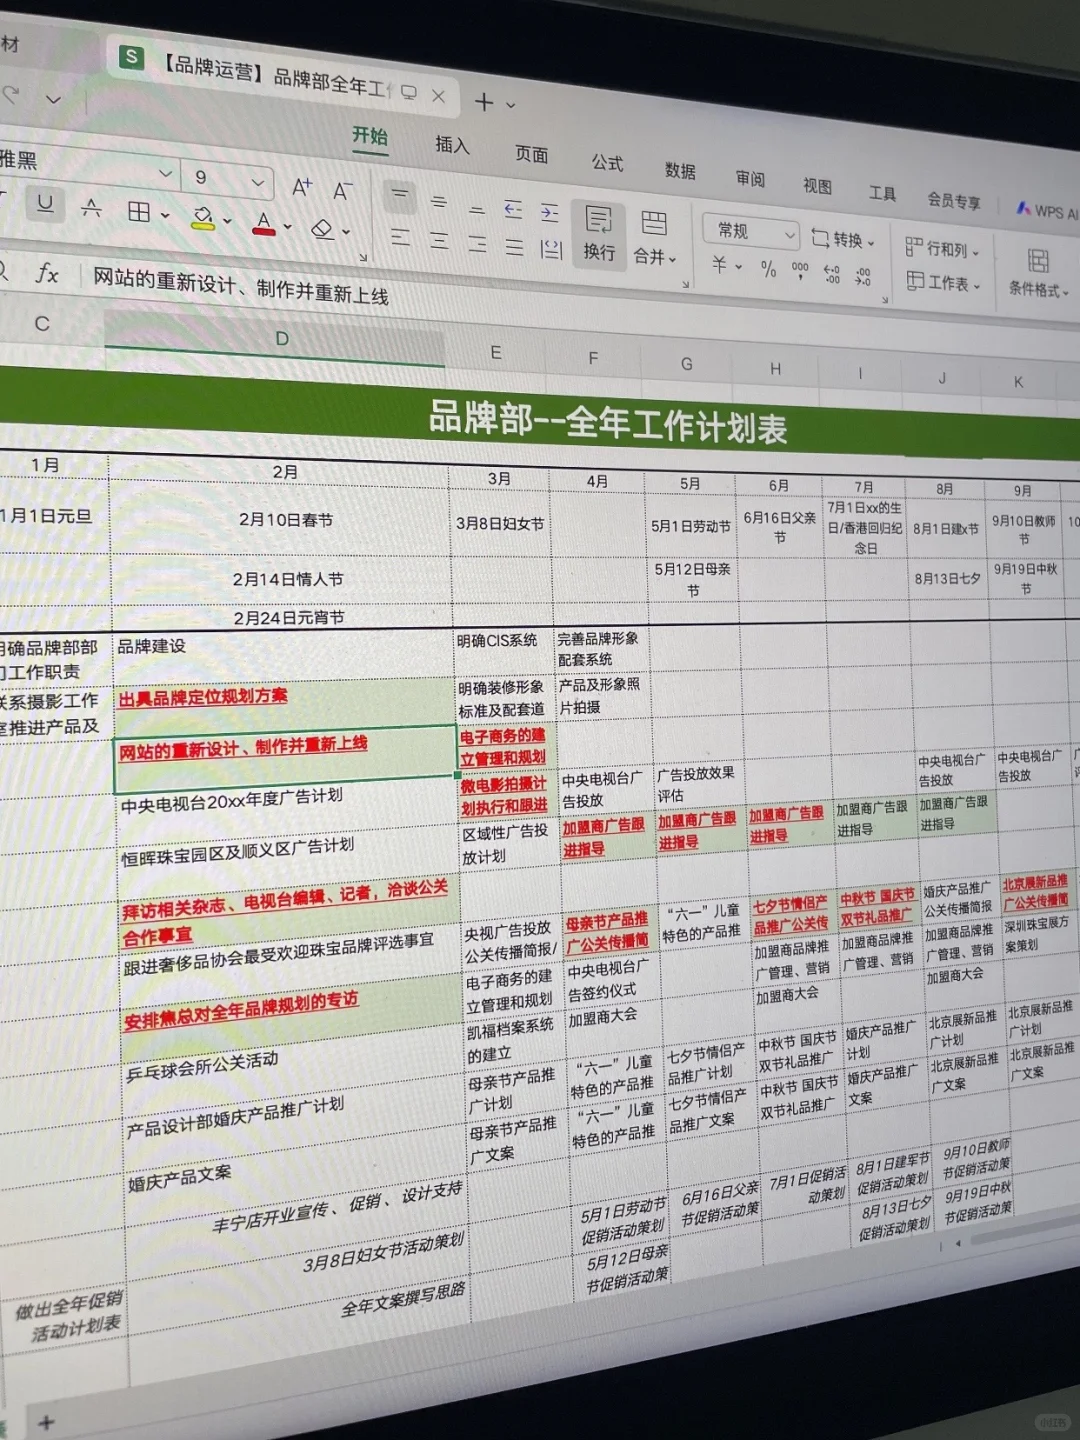This screenshot has height=1440, width=1080.
Task: Expand the ¥ currency dropdown arrow
Action: click(739, 266)
